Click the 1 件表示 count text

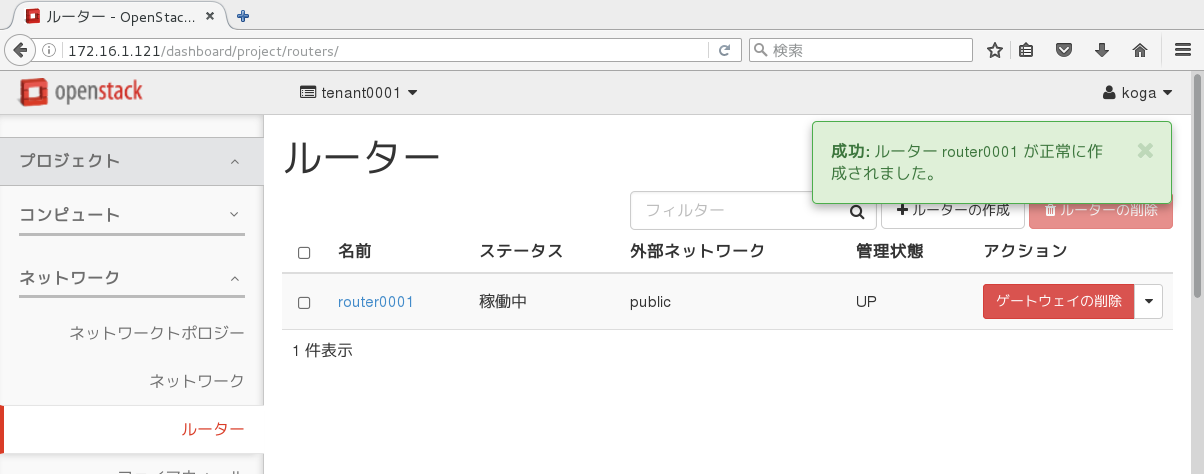click(x=322, y=351)
